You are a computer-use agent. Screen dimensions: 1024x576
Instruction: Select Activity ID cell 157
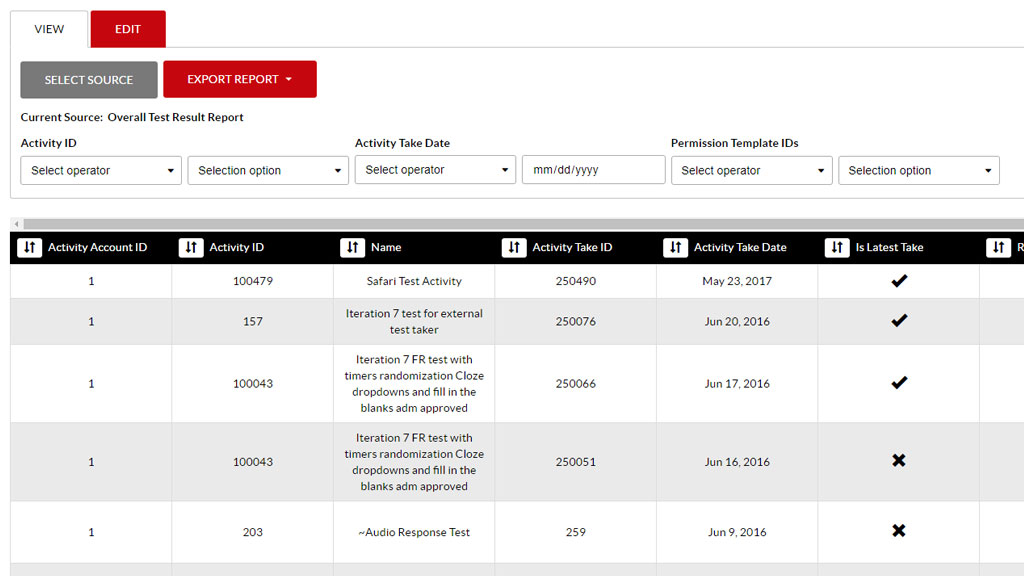click(253, 321)
